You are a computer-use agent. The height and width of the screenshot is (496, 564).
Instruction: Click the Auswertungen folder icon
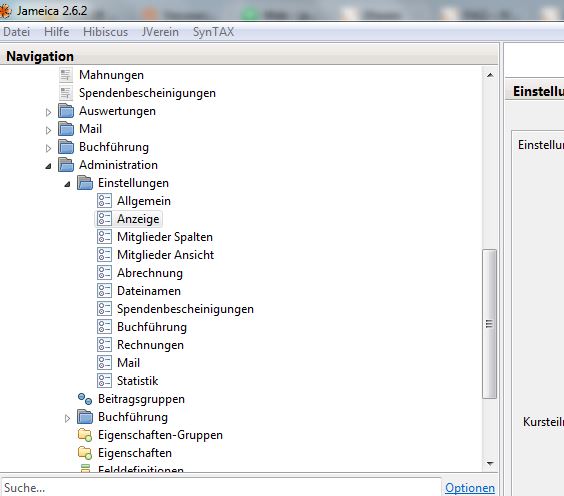coord(66,111)
